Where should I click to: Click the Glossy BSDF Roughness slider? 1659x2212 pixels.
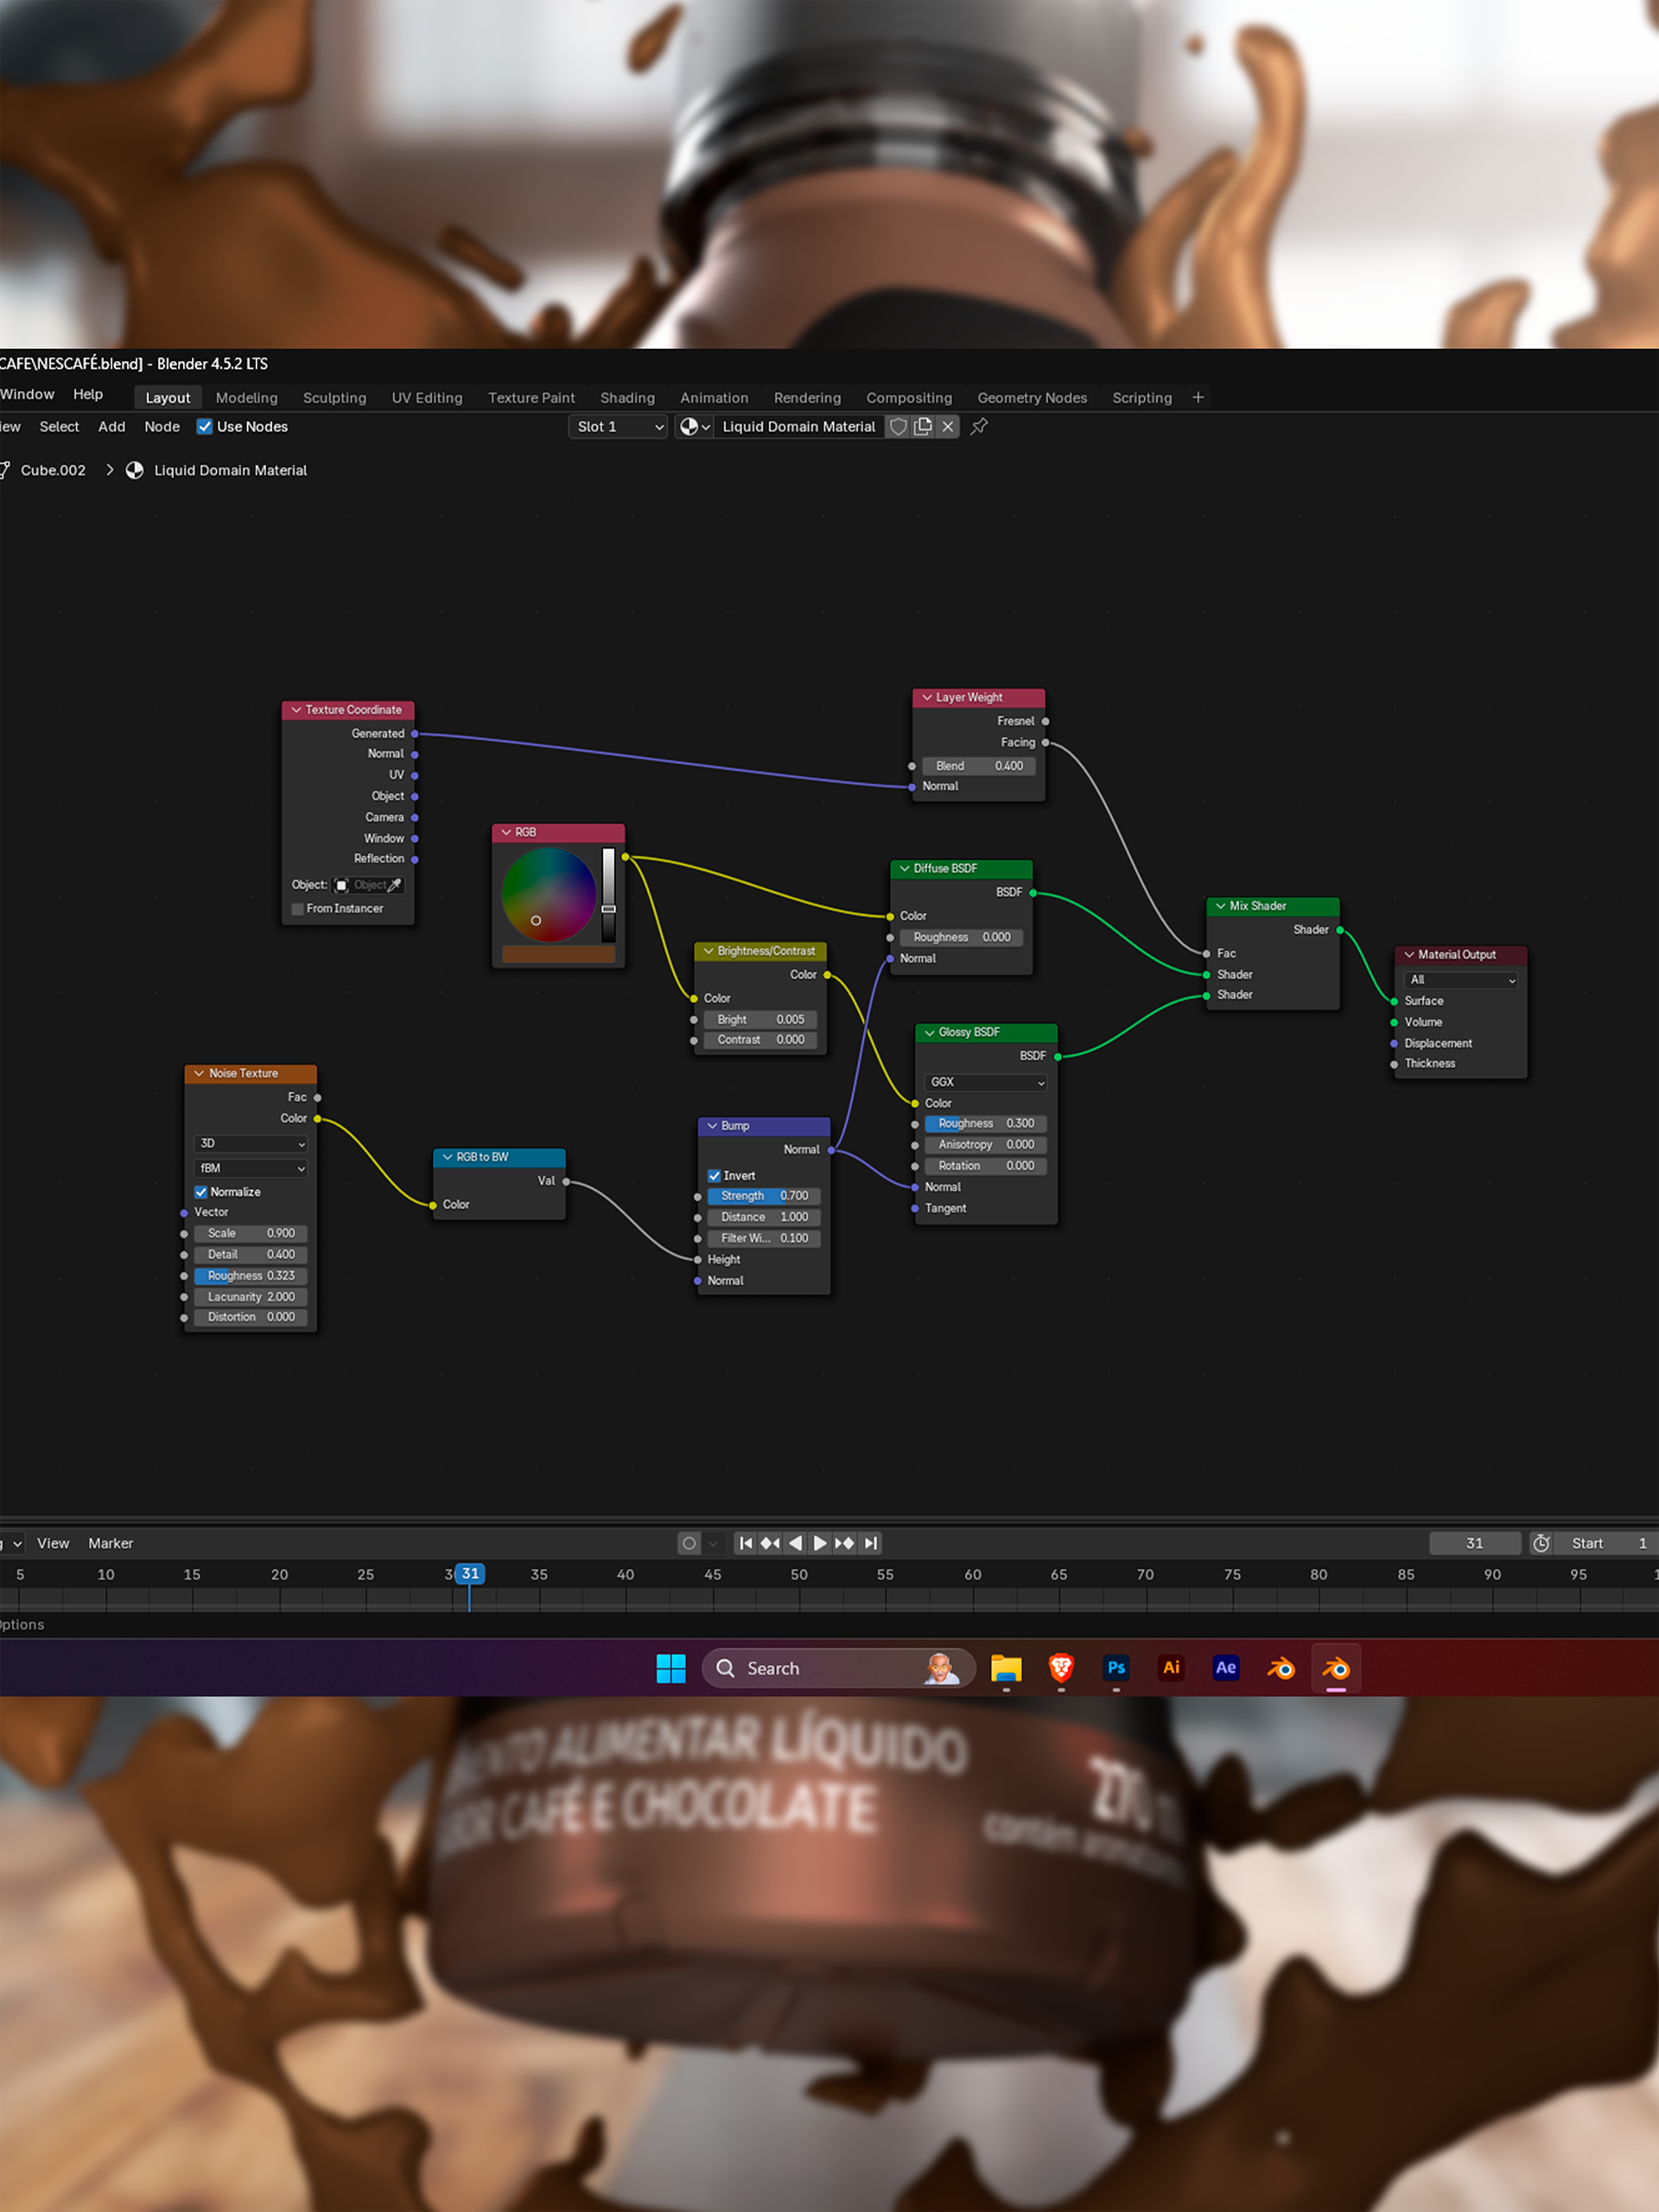985,1124
